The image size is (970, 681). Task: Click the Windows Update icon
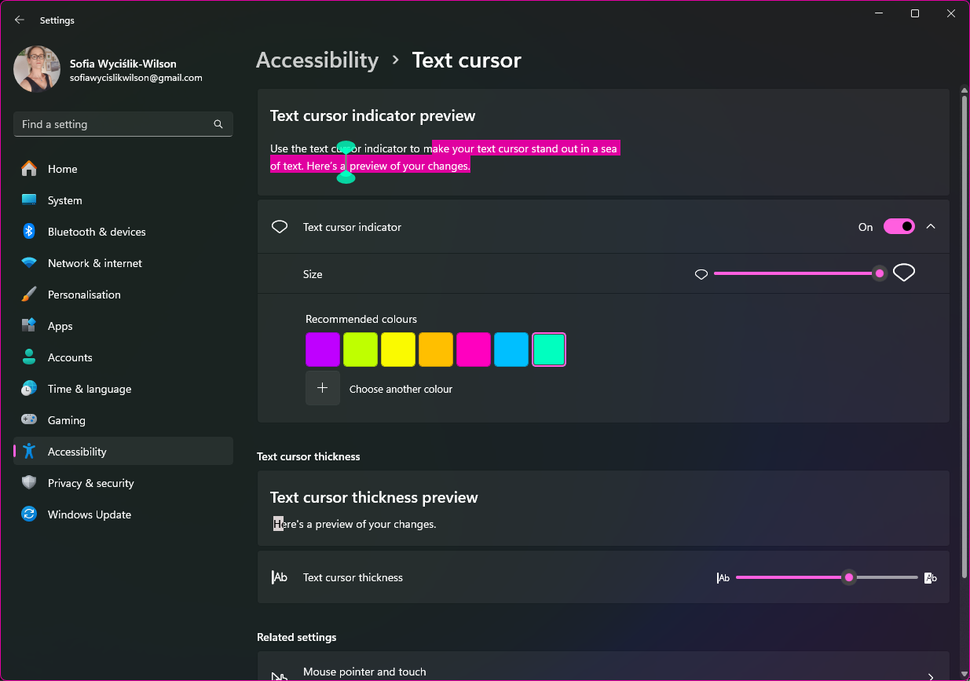[29, 514]
